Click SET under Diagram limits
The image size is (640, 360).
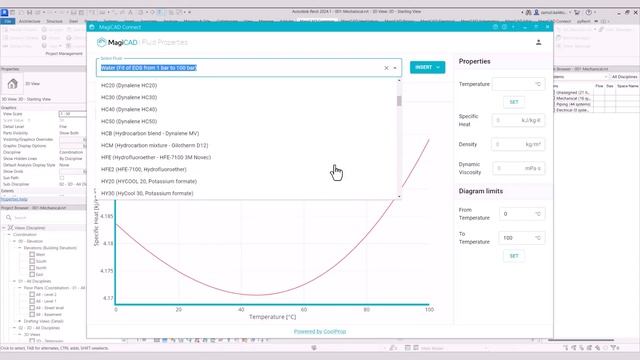[x=514, y=256]
